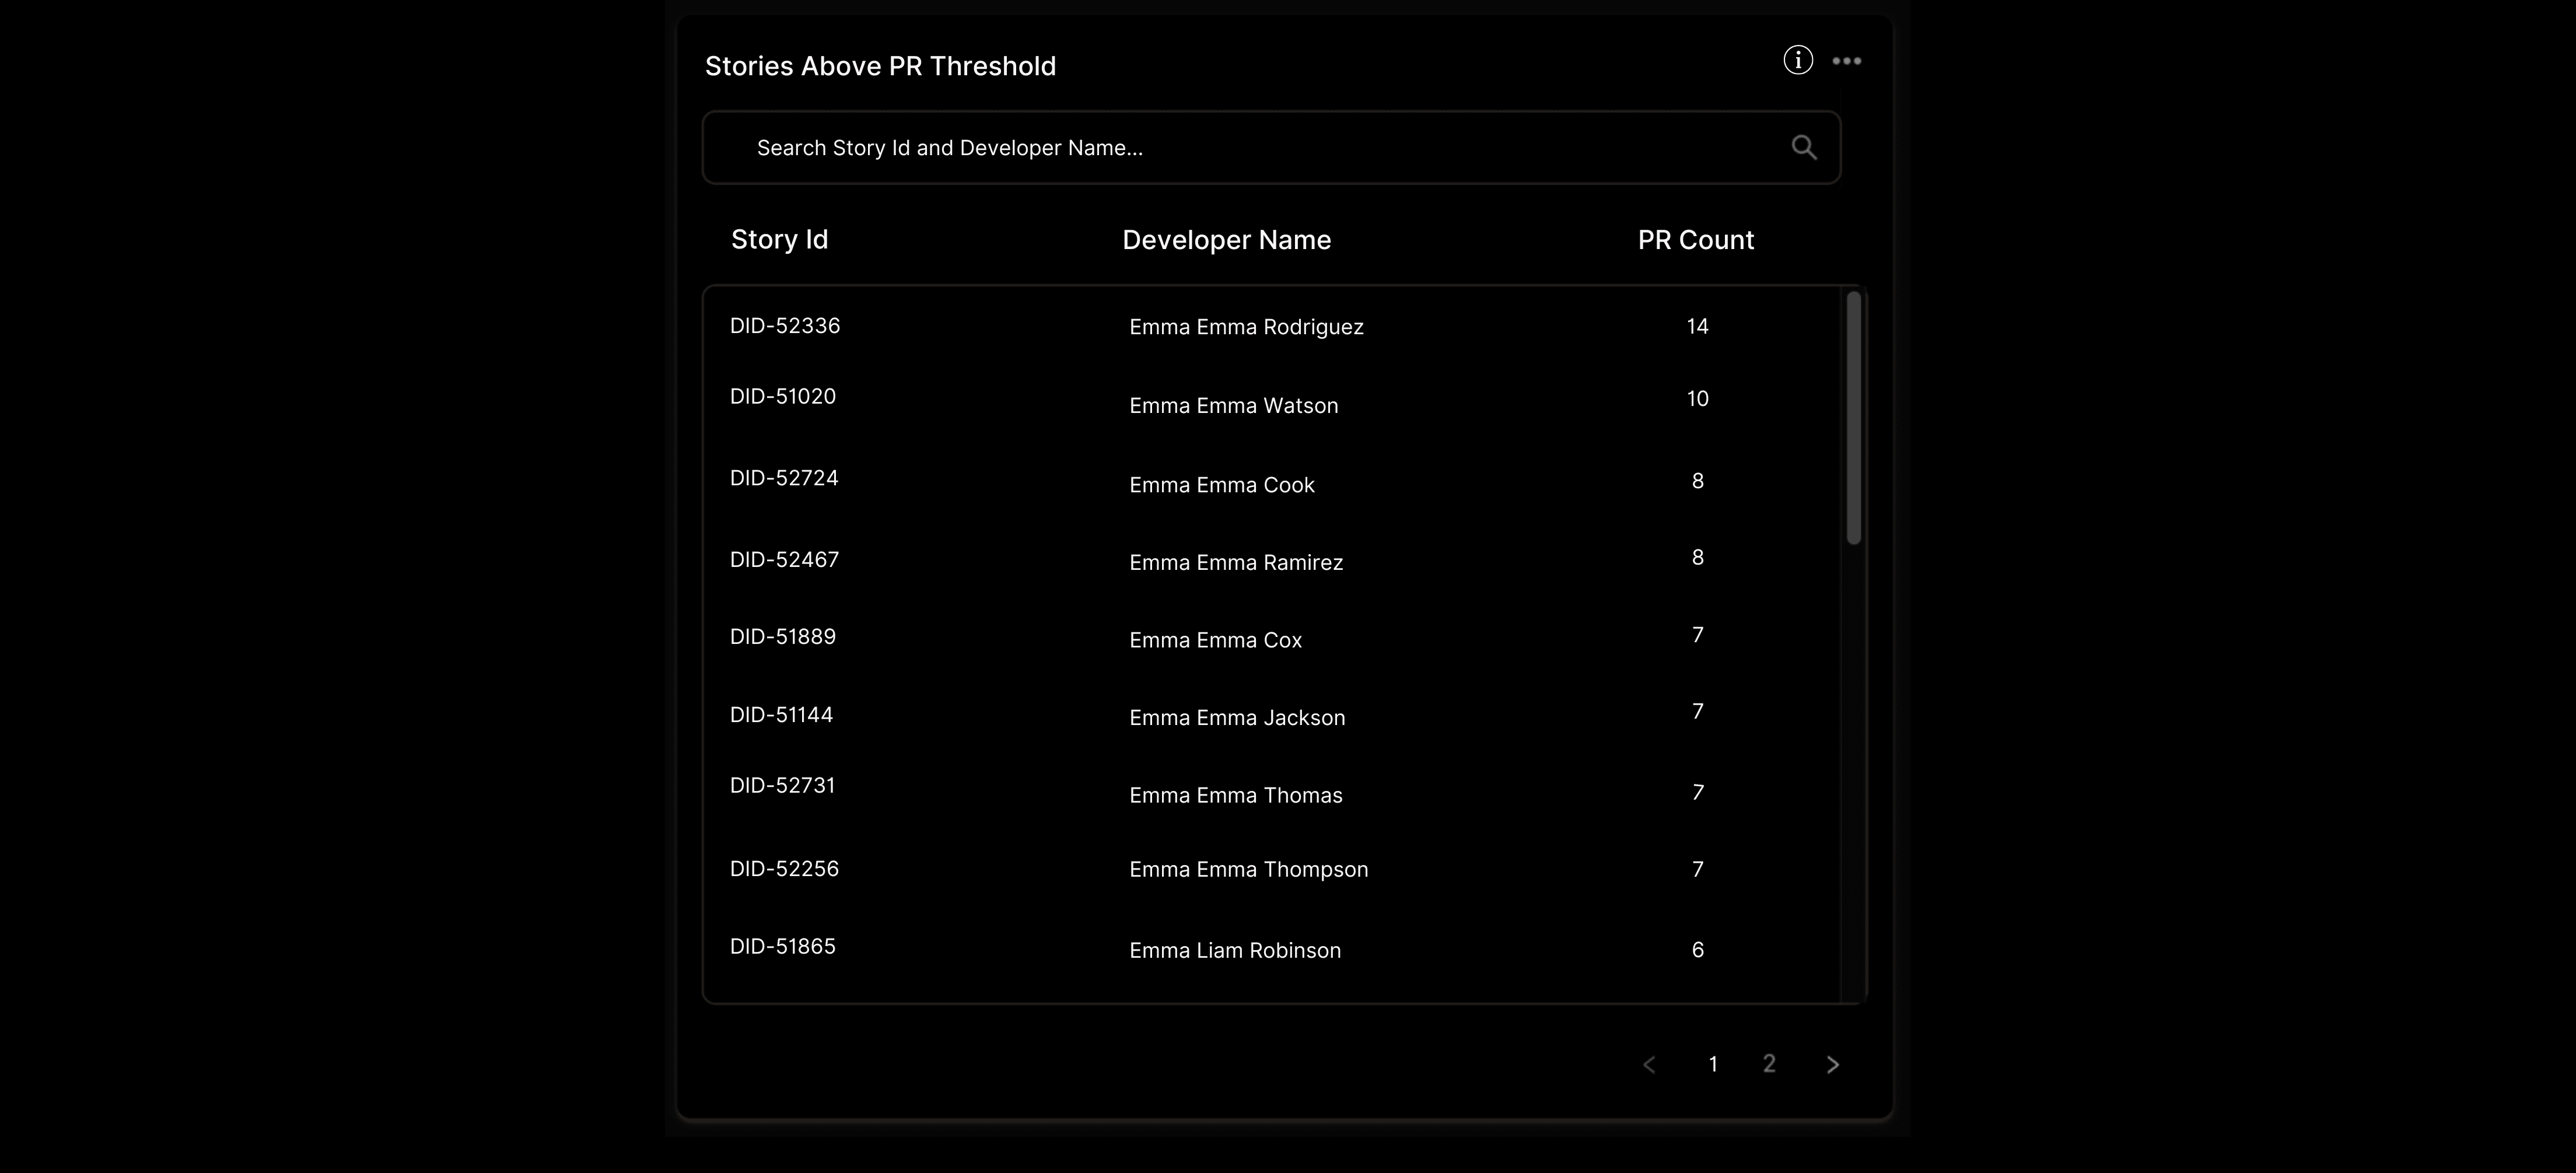The width and height of the screenshot is (2576, 1173).
Task: Click the info icon beside the title
Action: pyautogui.click(x=1797, y=61)
